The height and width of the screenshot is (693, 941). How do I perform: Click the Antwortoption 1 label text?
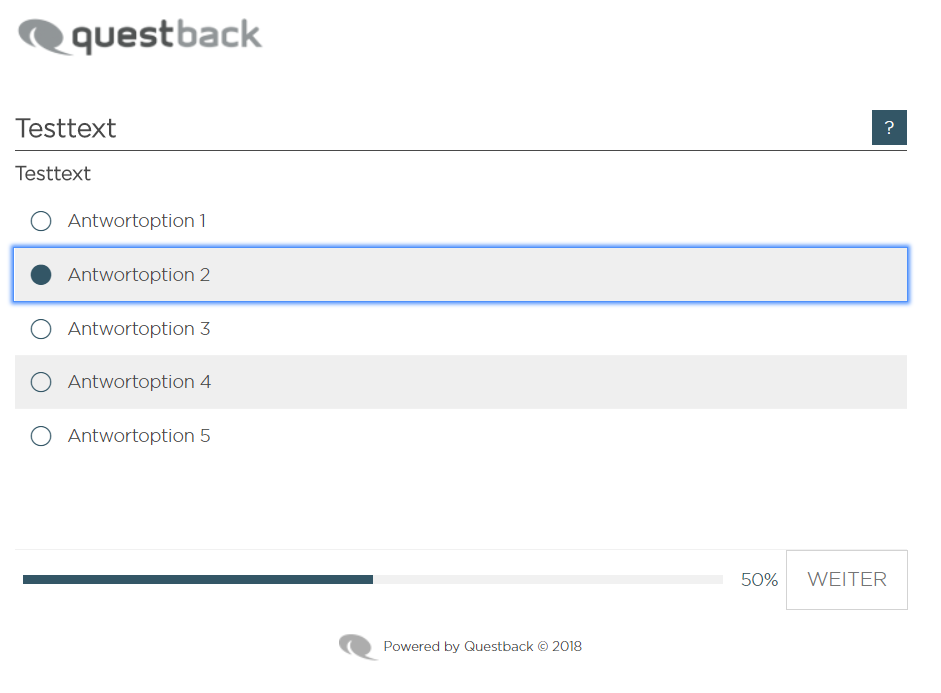pos(137,221)
